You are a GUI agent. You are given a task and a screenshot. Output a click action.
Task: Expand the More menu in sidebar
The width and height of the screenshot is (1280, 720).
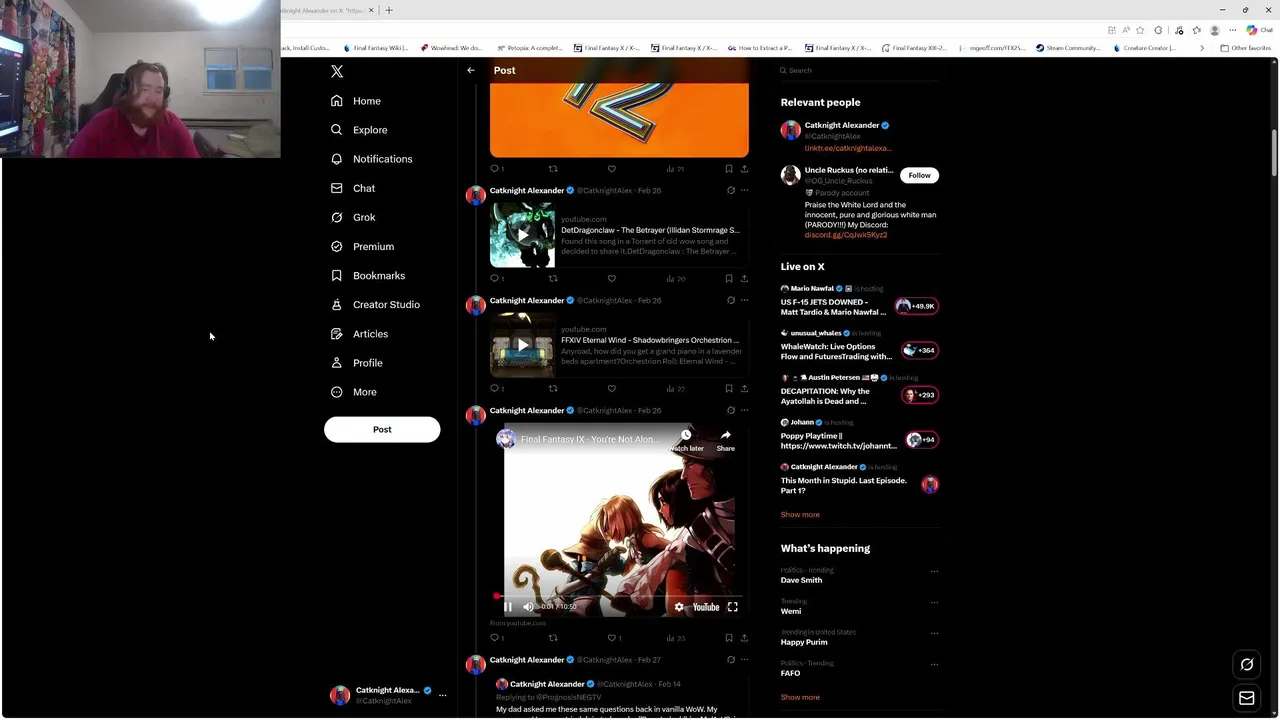[354, 392]
